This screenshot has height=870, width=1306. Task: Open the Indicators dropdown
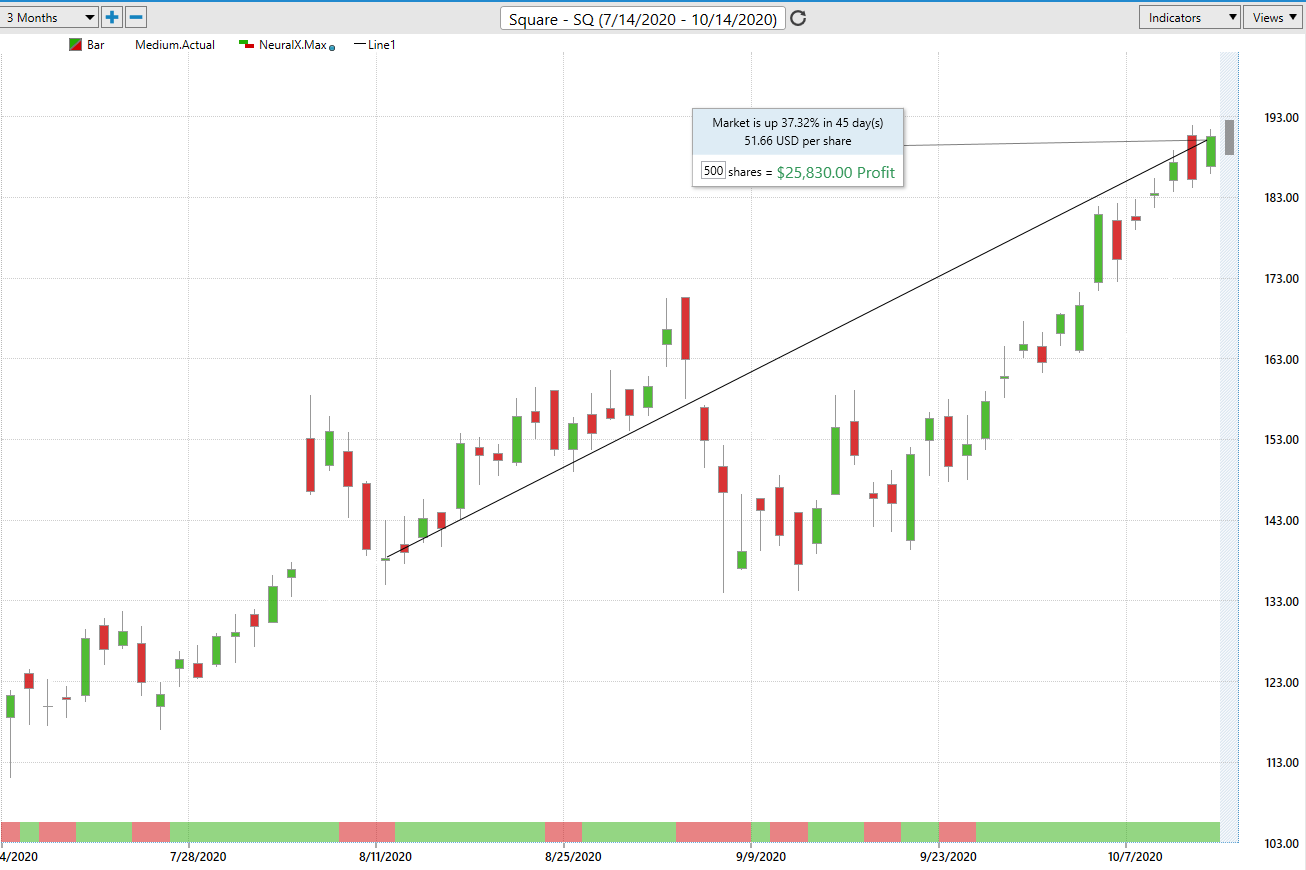(x=1190, y=17)
